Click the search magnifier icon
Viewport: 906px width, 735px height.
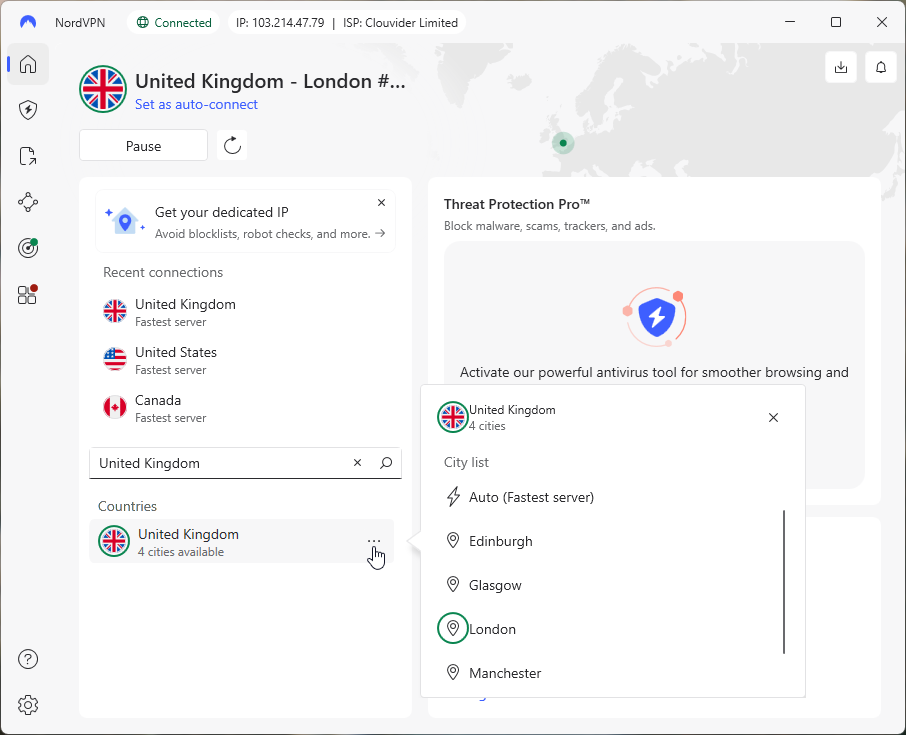[386, 463]
